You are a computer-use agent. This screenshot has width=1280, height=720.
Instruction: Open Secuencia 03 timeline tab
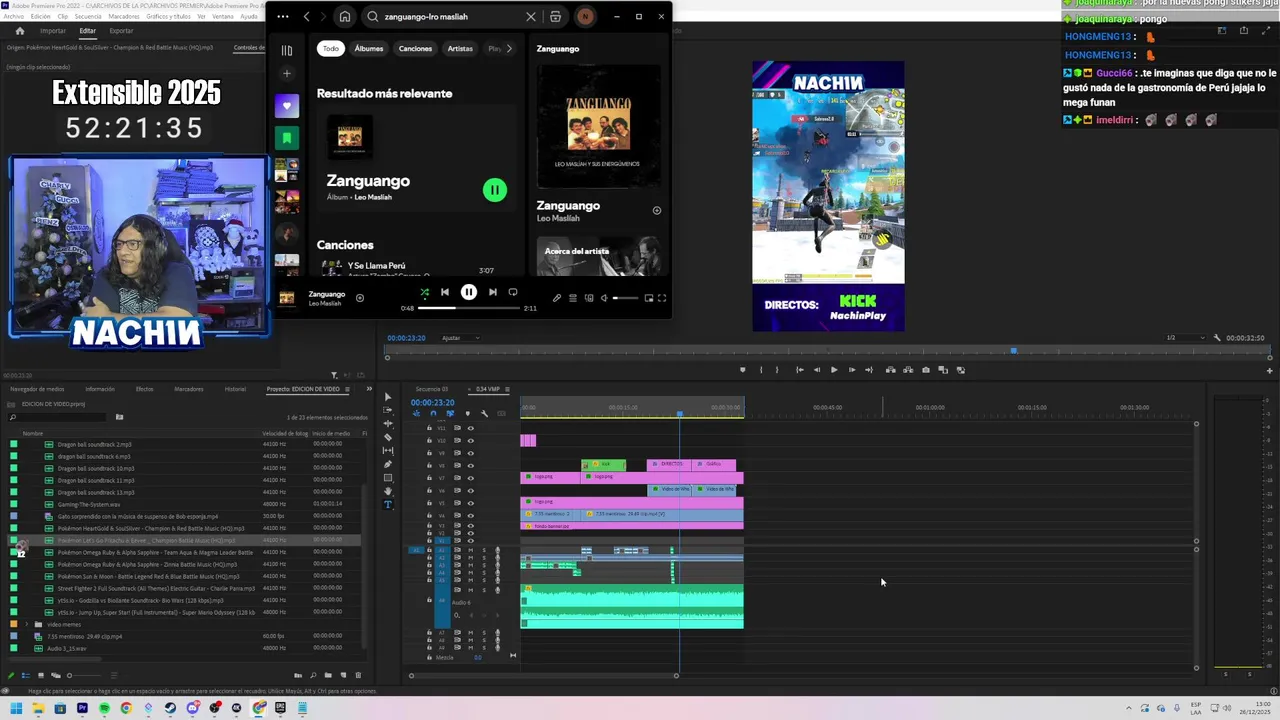(x=432, y=389)
